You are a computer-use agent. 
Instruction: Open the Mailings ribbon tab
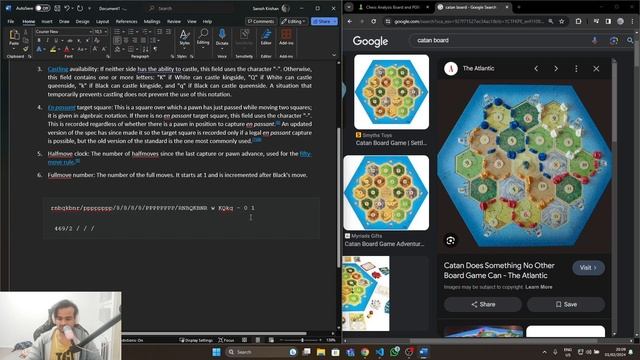point(152,21)
